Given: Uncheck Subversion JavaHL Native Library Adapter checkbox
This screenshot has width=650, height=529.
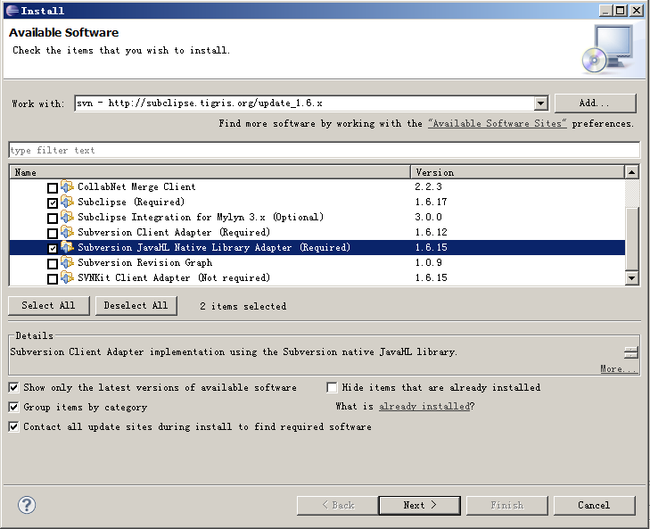Looking at the screenshot, I should point(52,248).
